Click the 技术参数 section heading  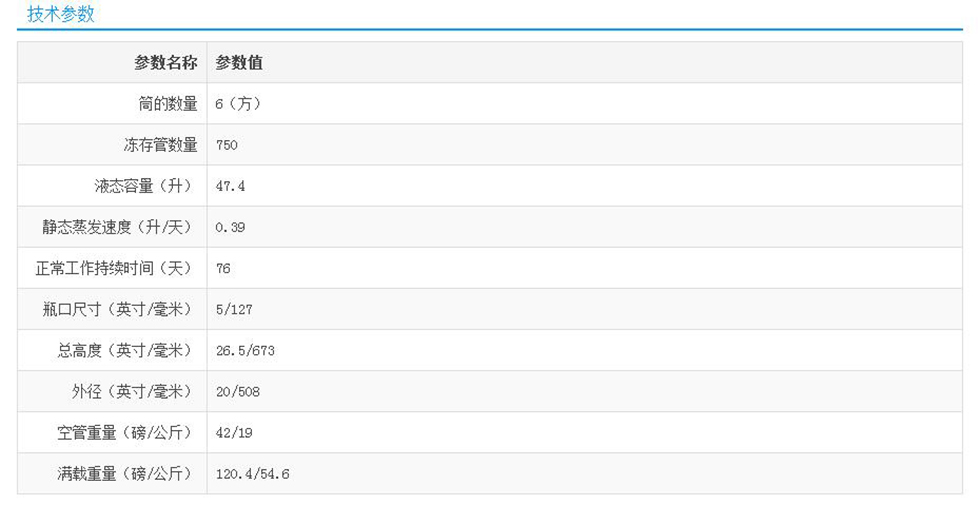pyautogui.click(x=61, y=15)
